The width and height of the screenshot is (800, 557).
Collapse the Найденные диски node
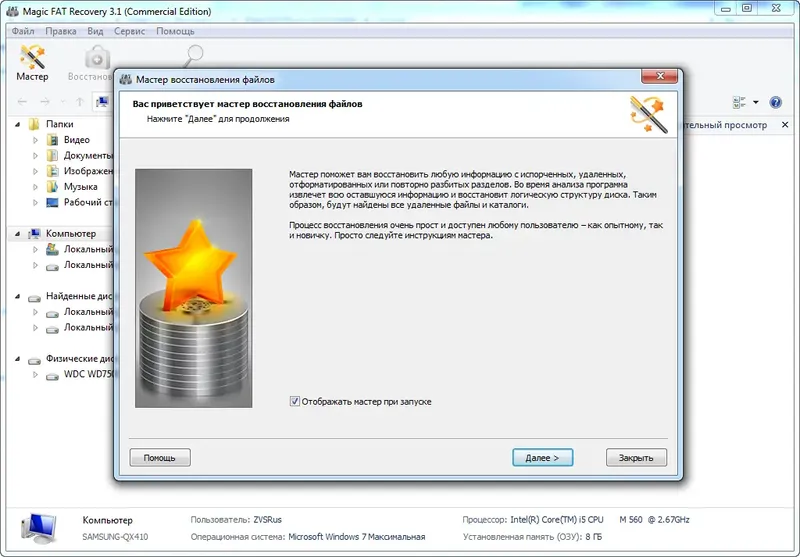tap(17, 296)
